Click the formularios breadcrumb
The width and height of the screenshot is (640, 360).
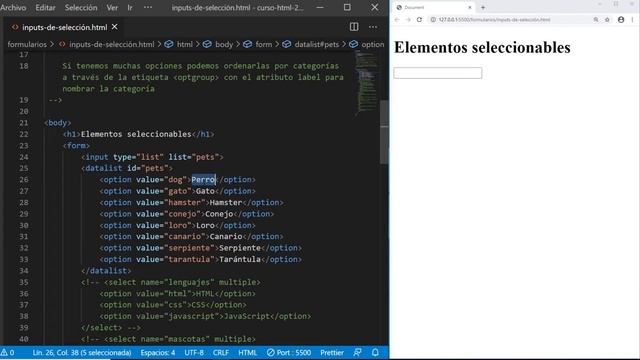27,44
